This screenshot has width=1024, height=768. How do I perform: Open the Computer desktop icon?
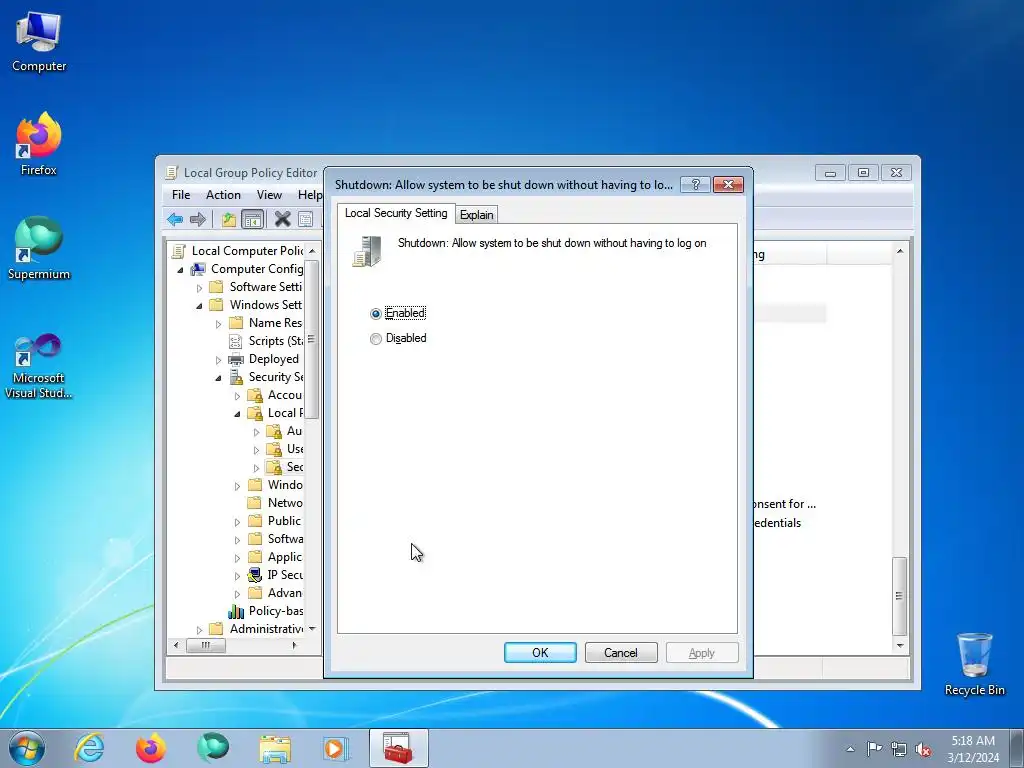39,42
